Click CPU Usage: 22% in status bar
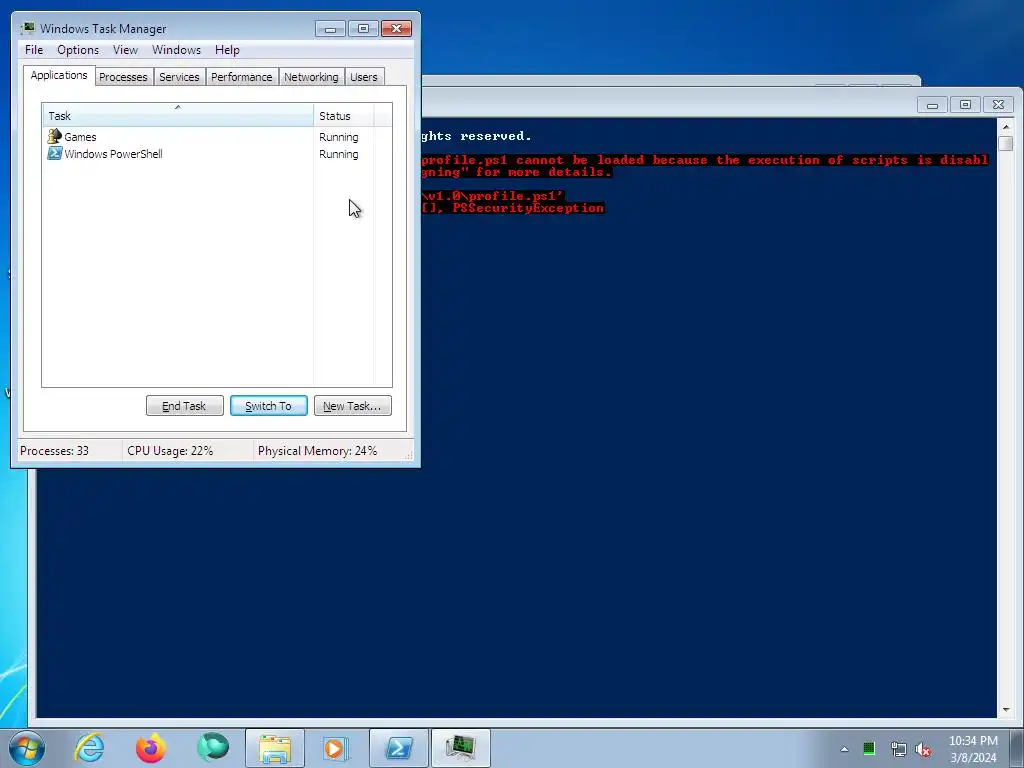 click(170, 451)
